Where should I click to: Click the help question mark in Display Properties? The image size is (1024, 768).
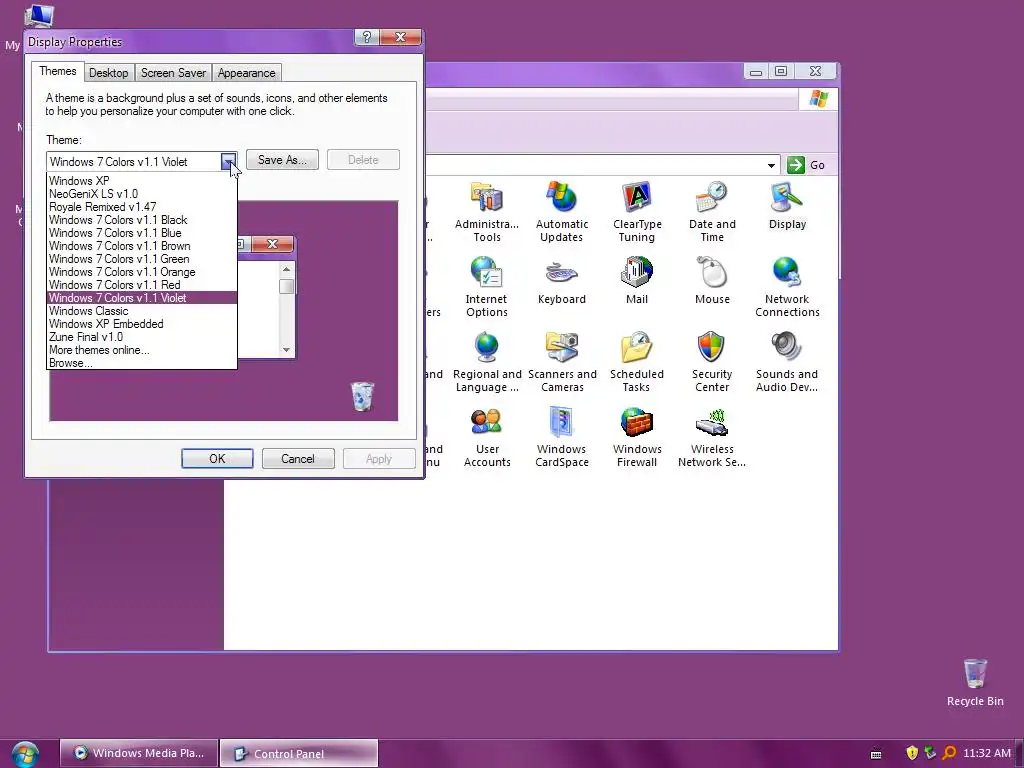(x=367, y=37)
